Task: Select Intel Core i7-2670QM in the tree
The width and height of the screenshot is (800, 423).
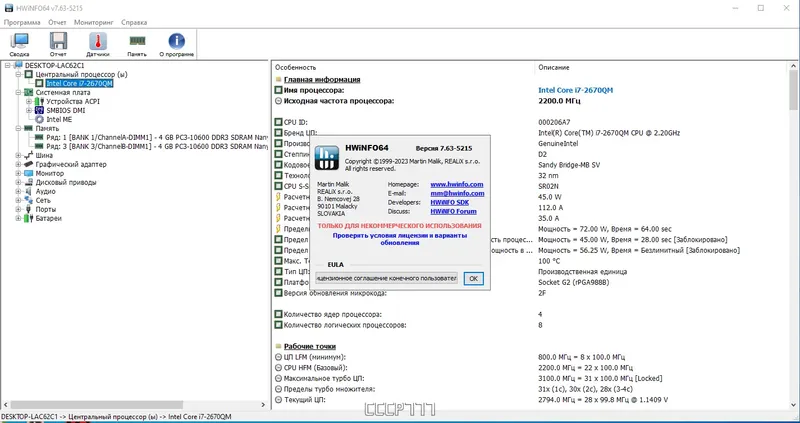Action: (79, 84)
